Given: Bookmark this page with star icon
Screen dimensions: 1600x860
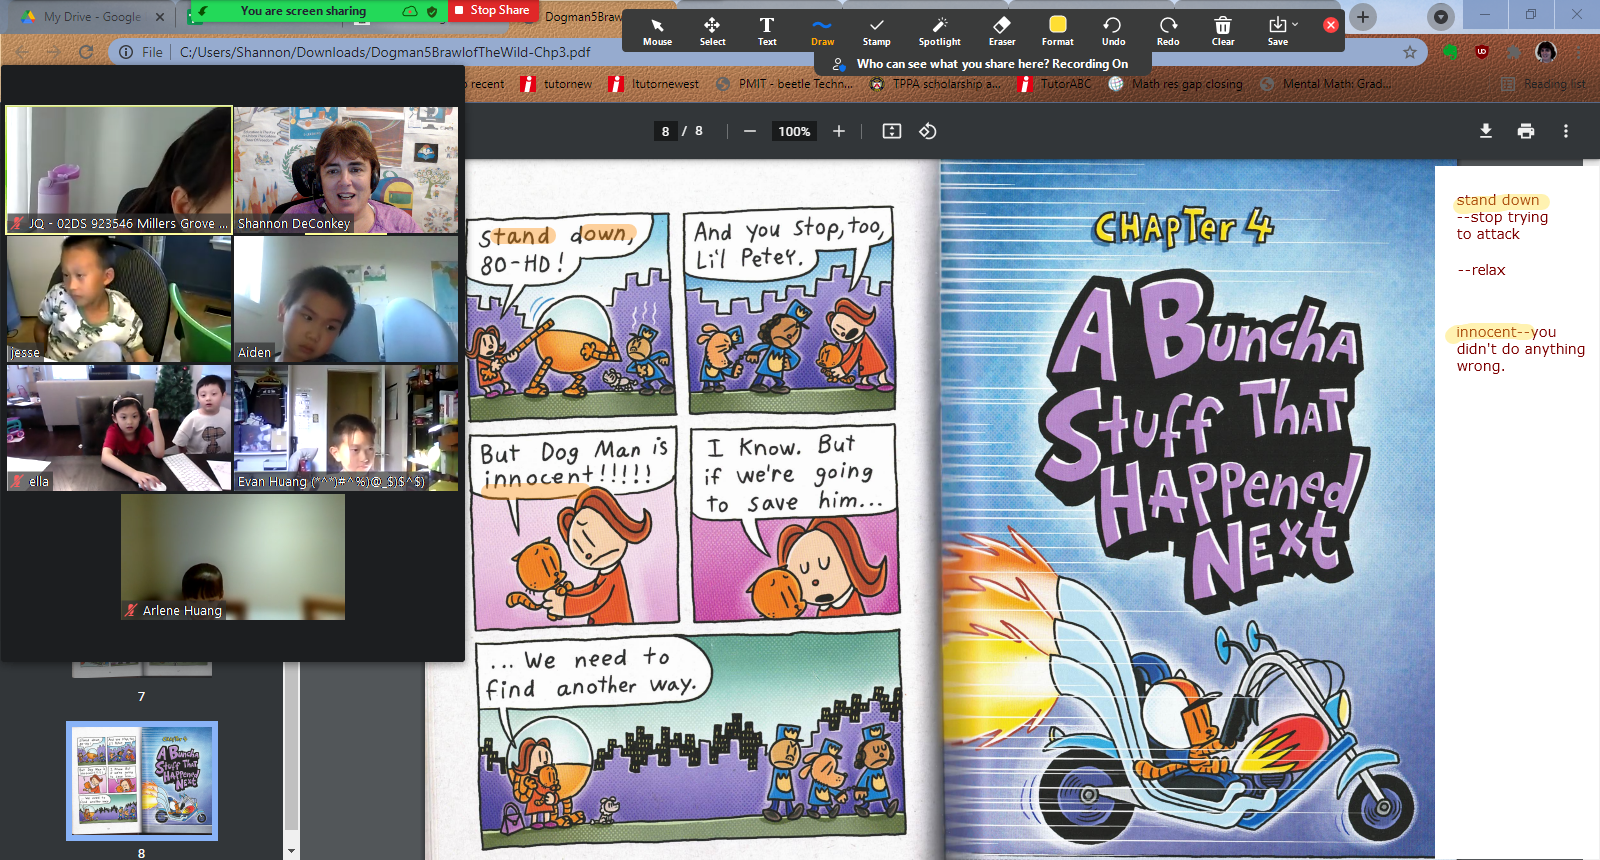Looking at the screenshot, I should [x=1410, y=52].
